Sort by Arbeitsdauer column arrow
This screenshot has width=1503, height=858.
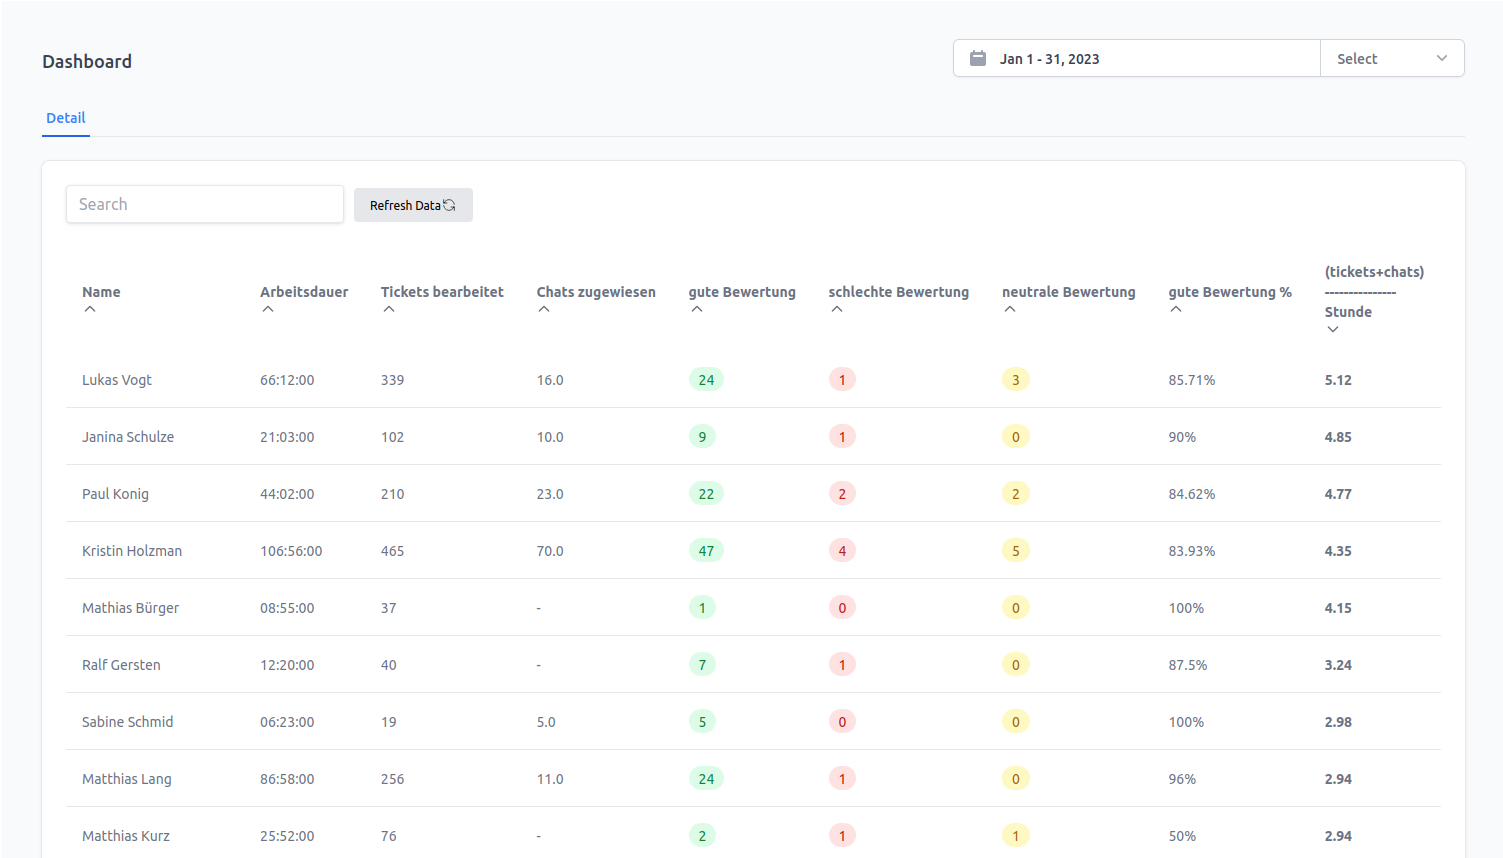click(x=268, y=309)
